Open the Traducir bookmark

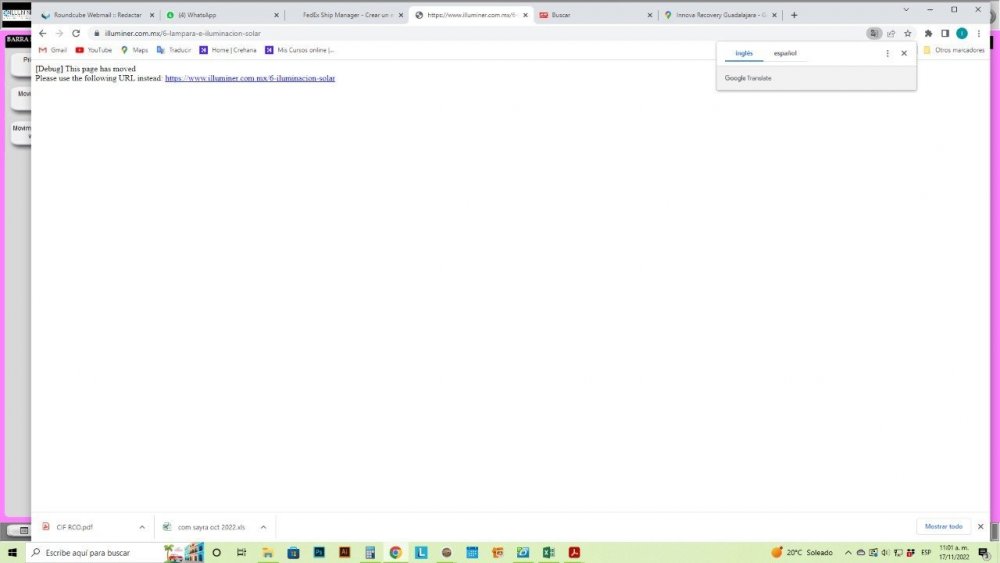click(173, 50)
